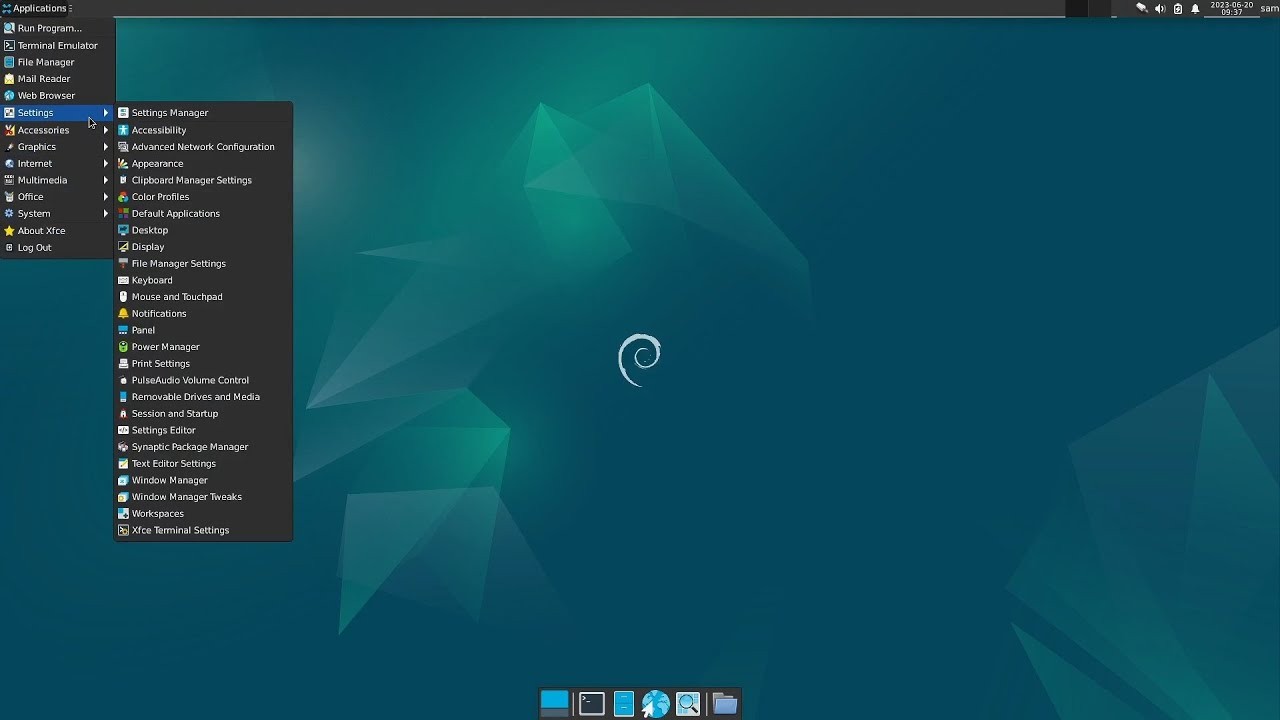The height and width of the screenshot is (720, 1280).
Task: Click the battery power tray icon
Action: pos(1178,8)
